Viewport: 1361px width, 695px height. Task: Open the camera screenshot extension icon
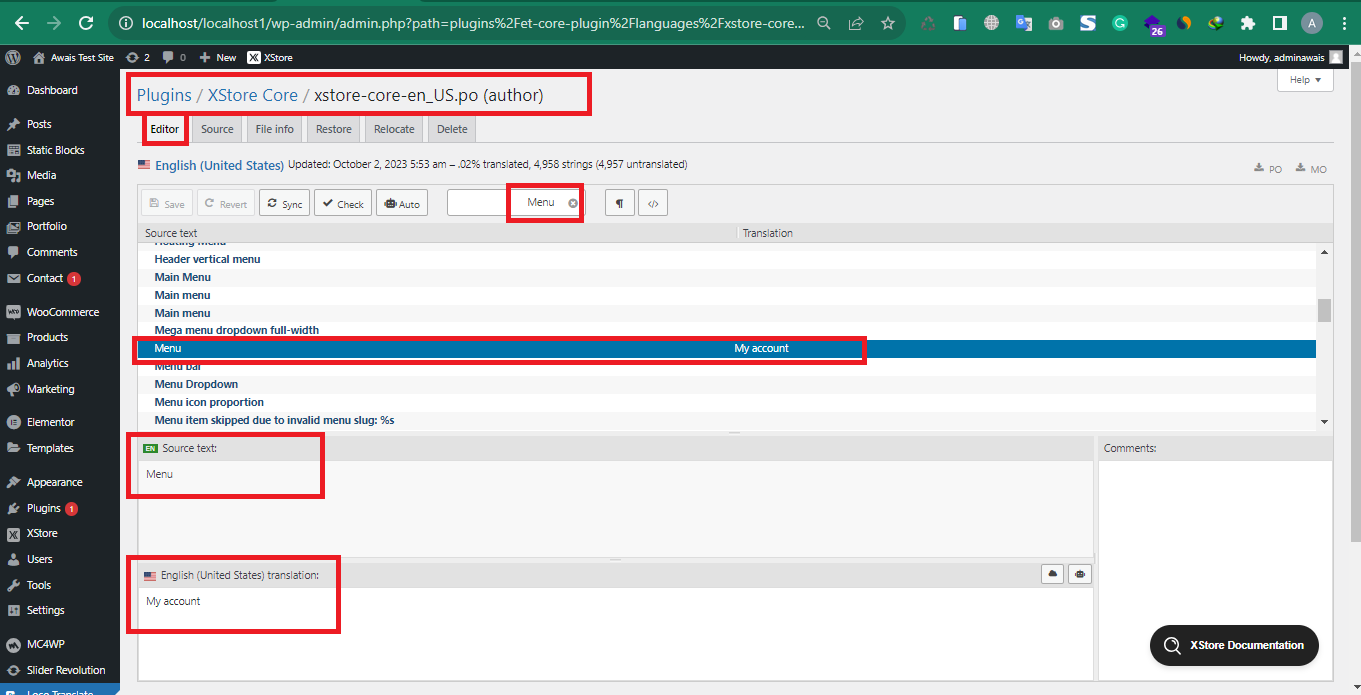[1056, 23]
